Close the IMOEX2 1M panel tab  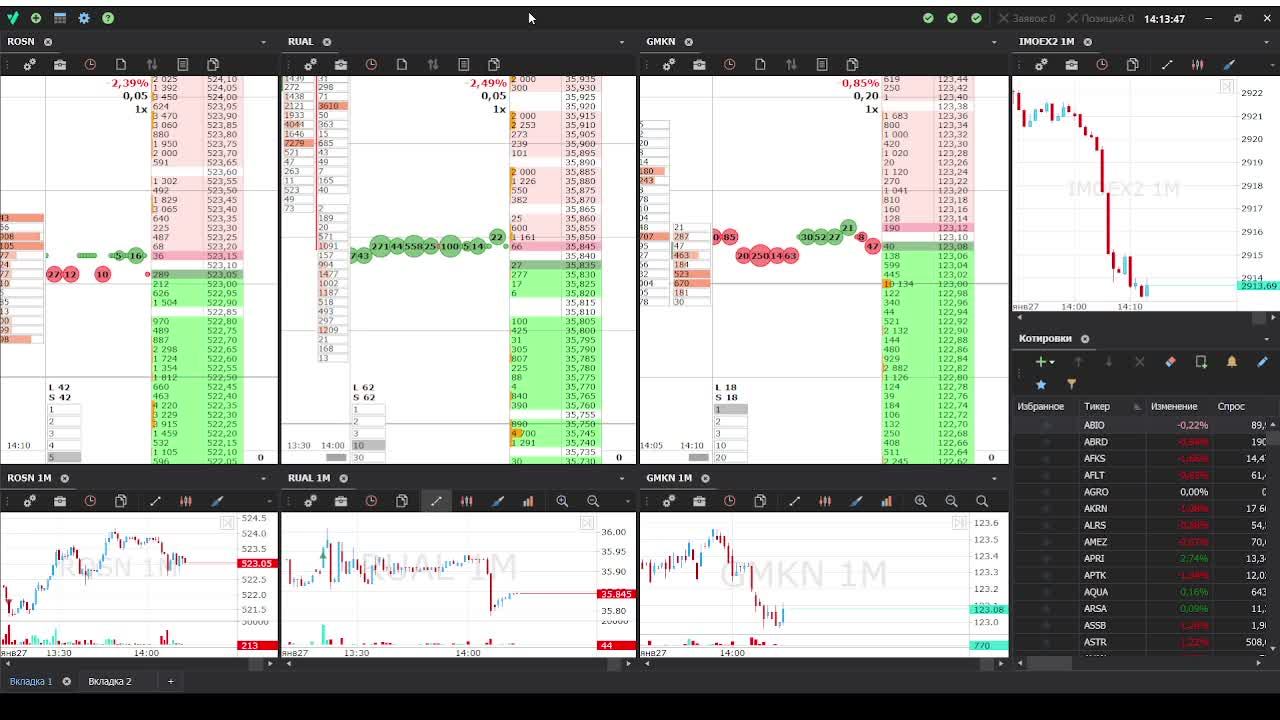tap(1088, 42)
